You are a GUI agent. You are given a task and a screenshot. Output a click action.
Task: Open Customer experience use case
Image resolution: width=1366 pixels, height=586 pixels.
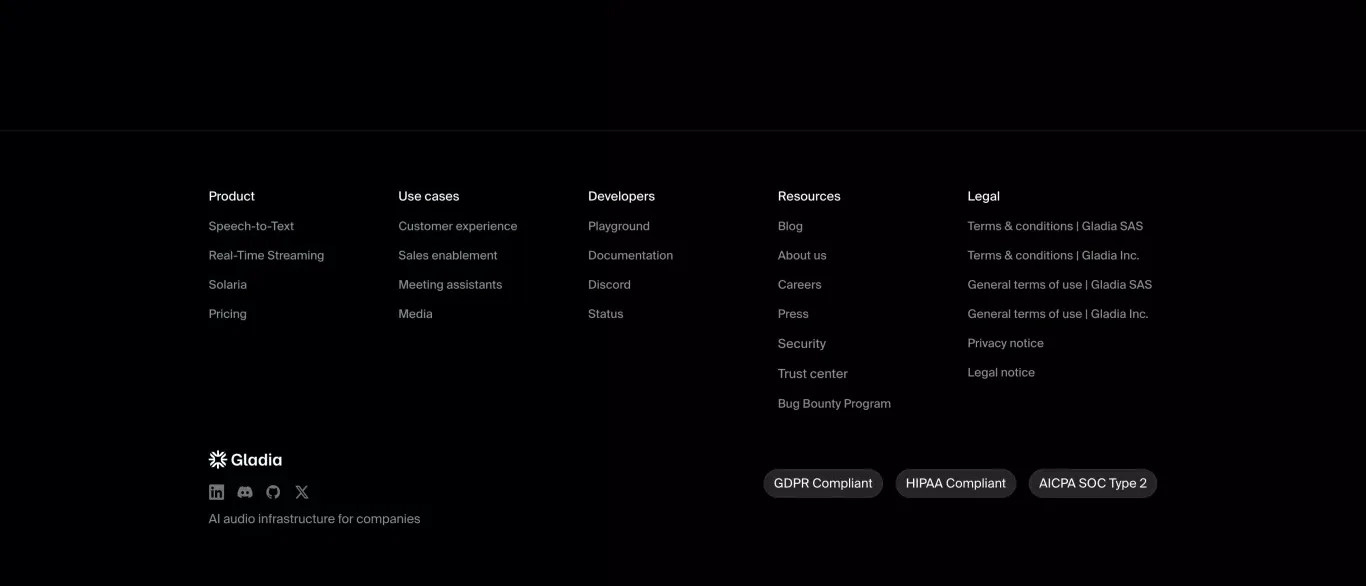[x=458, y=226]
